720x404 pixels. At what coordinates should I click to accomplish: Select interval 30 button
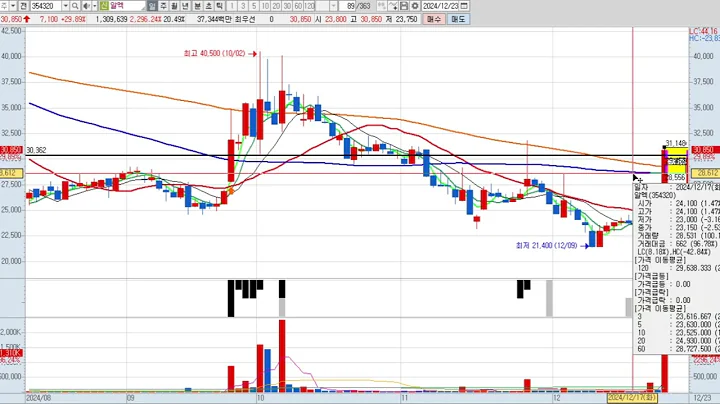287,6
